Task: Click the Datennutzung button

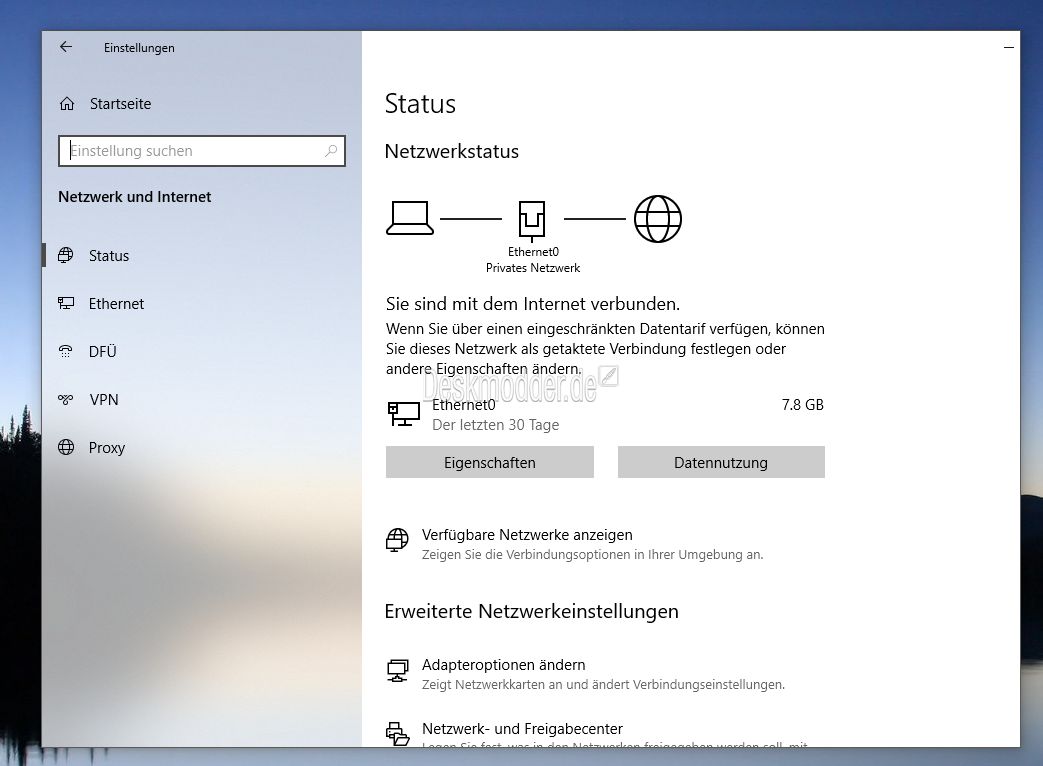Action: (721, 462)
